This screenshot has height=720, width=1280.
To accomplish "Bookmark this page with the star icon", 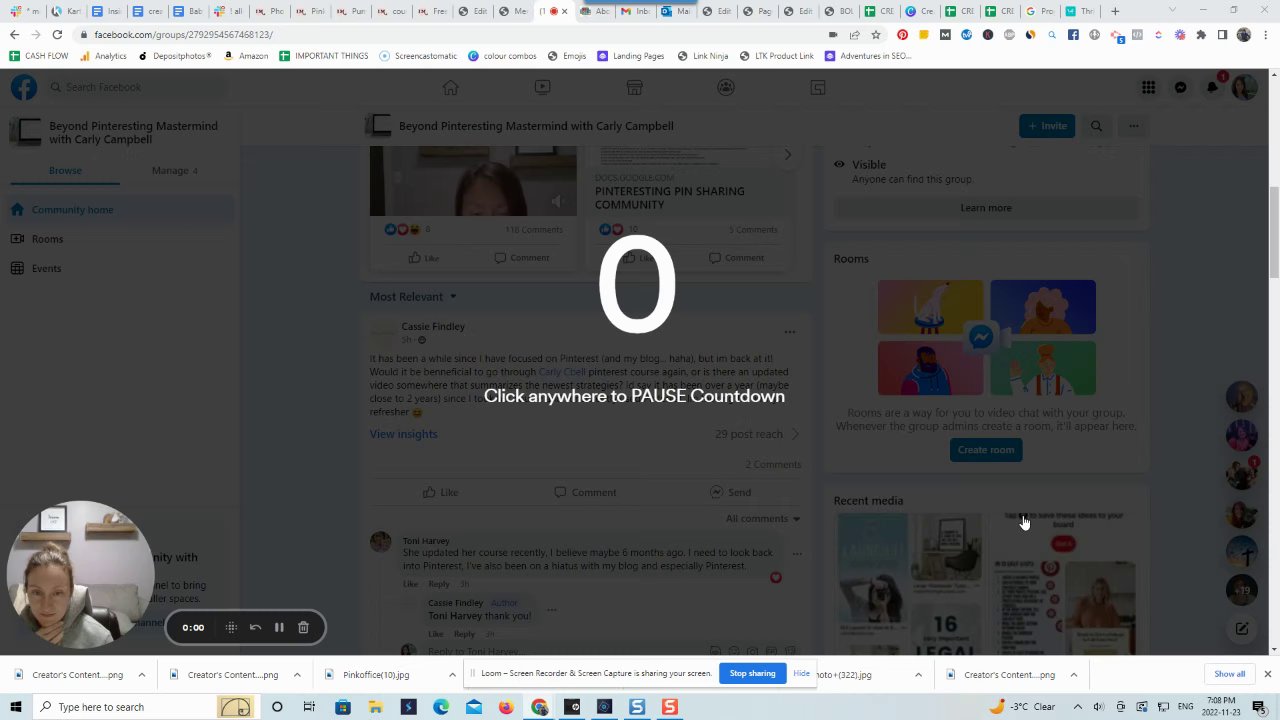I will point(876,35).
